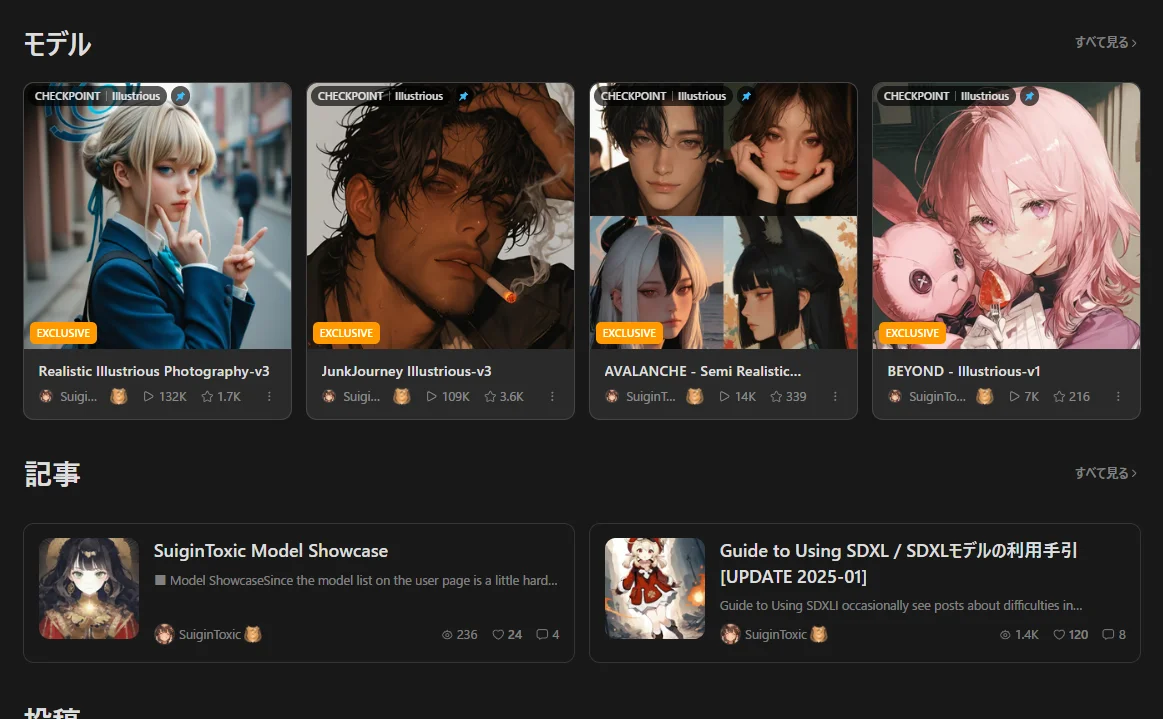Click the pin icon on Realistic Illustrious Photography card

(180, 96)
